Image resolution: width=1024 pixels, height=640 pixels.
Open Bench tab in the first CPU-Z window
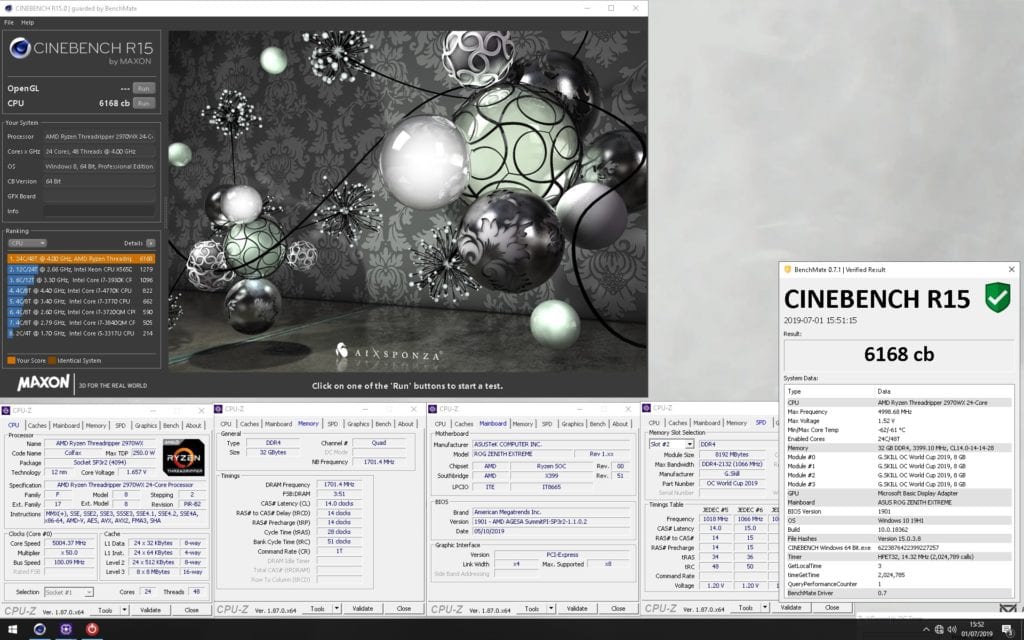point(171,425)
